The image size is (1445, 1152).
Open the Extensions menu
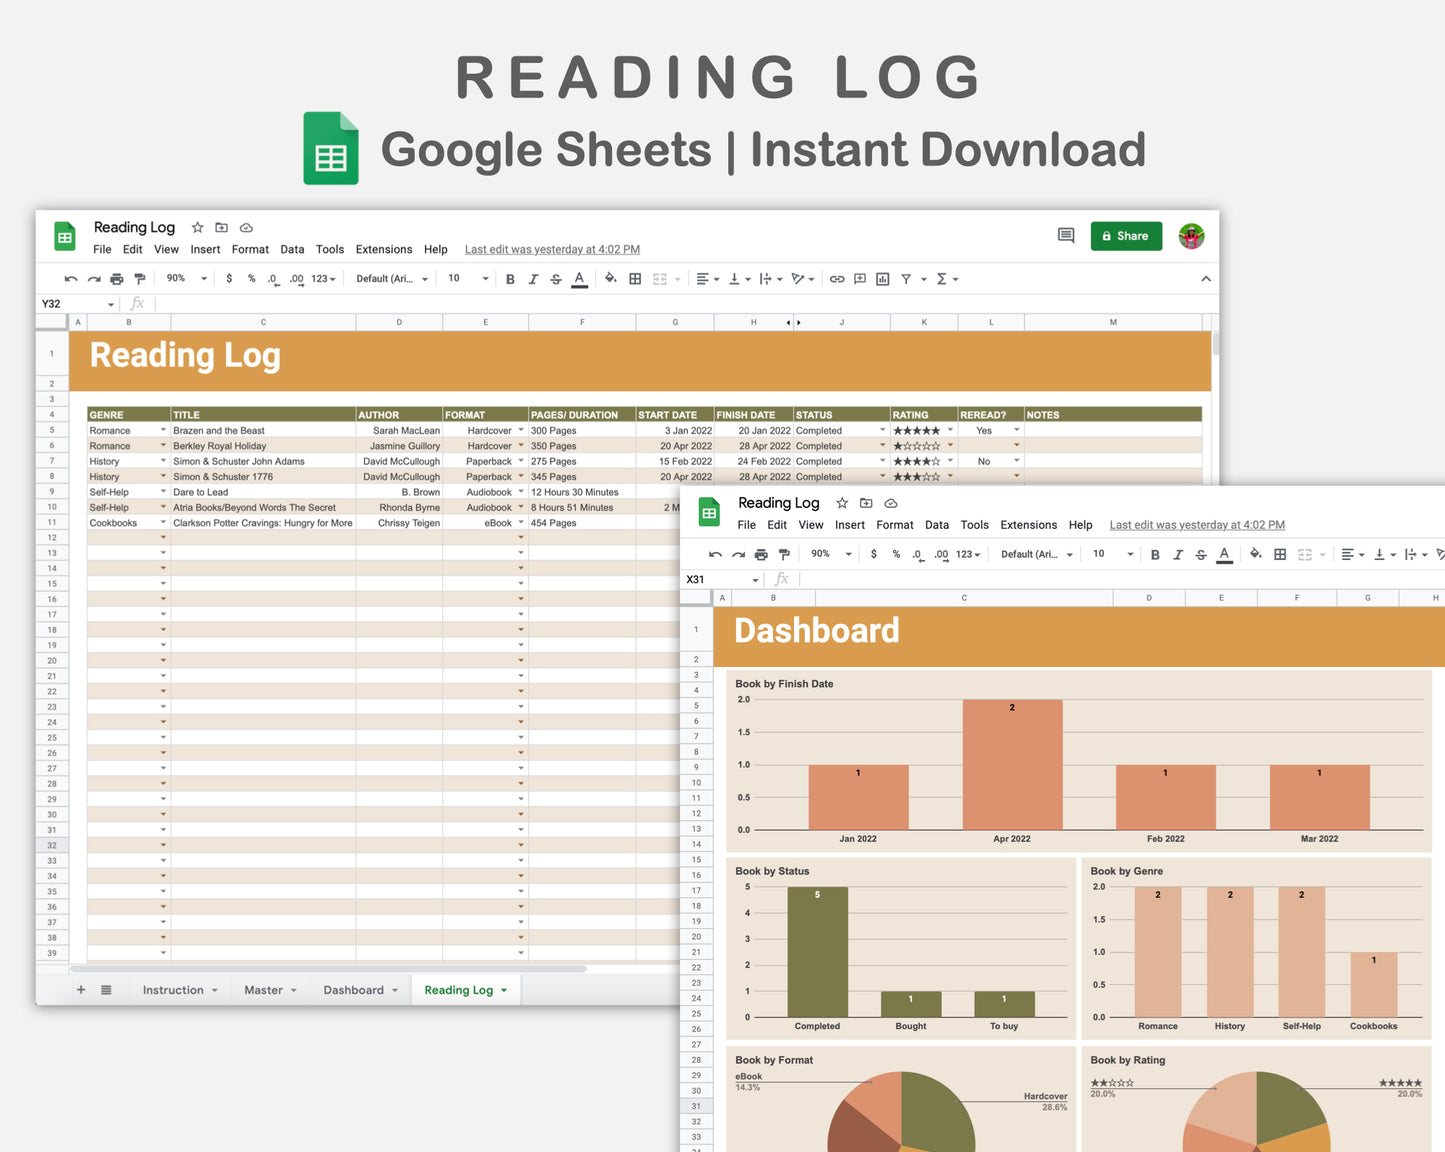pos(383,249)
